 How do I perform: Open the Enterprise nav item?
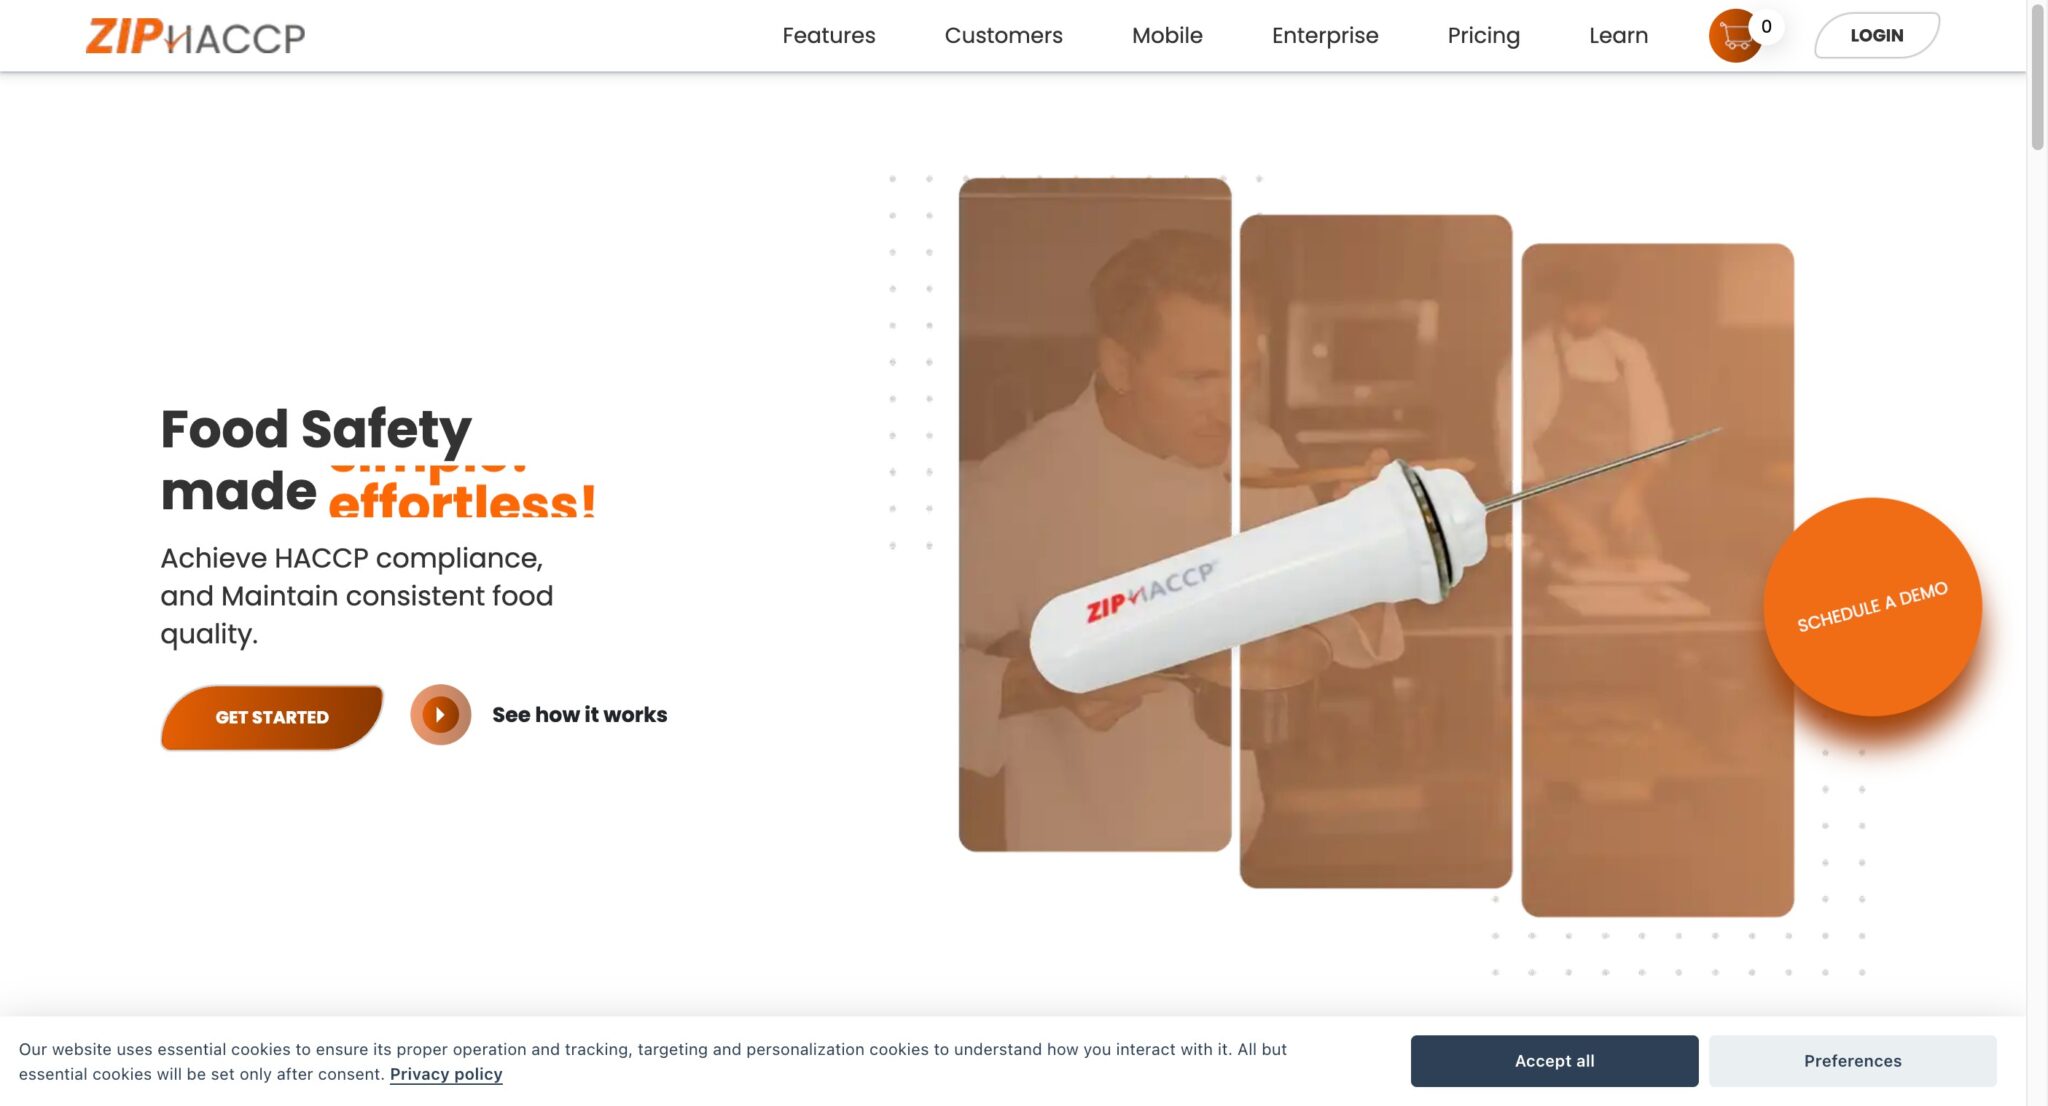[x=1325, y=35]
